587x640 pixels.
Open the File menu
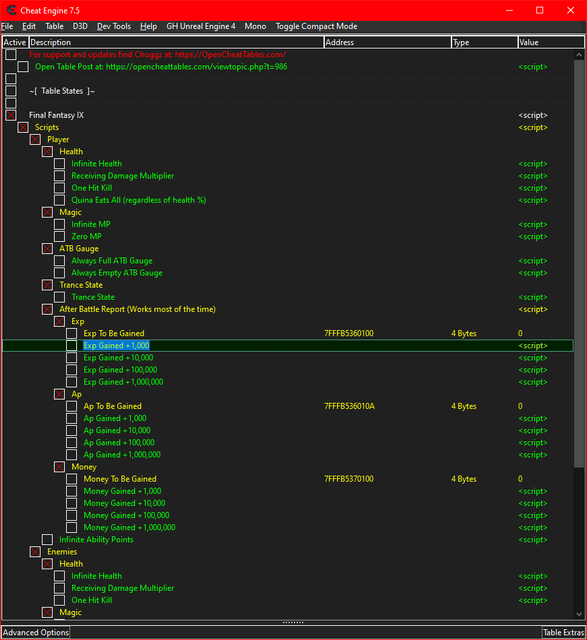coord(7,27)
